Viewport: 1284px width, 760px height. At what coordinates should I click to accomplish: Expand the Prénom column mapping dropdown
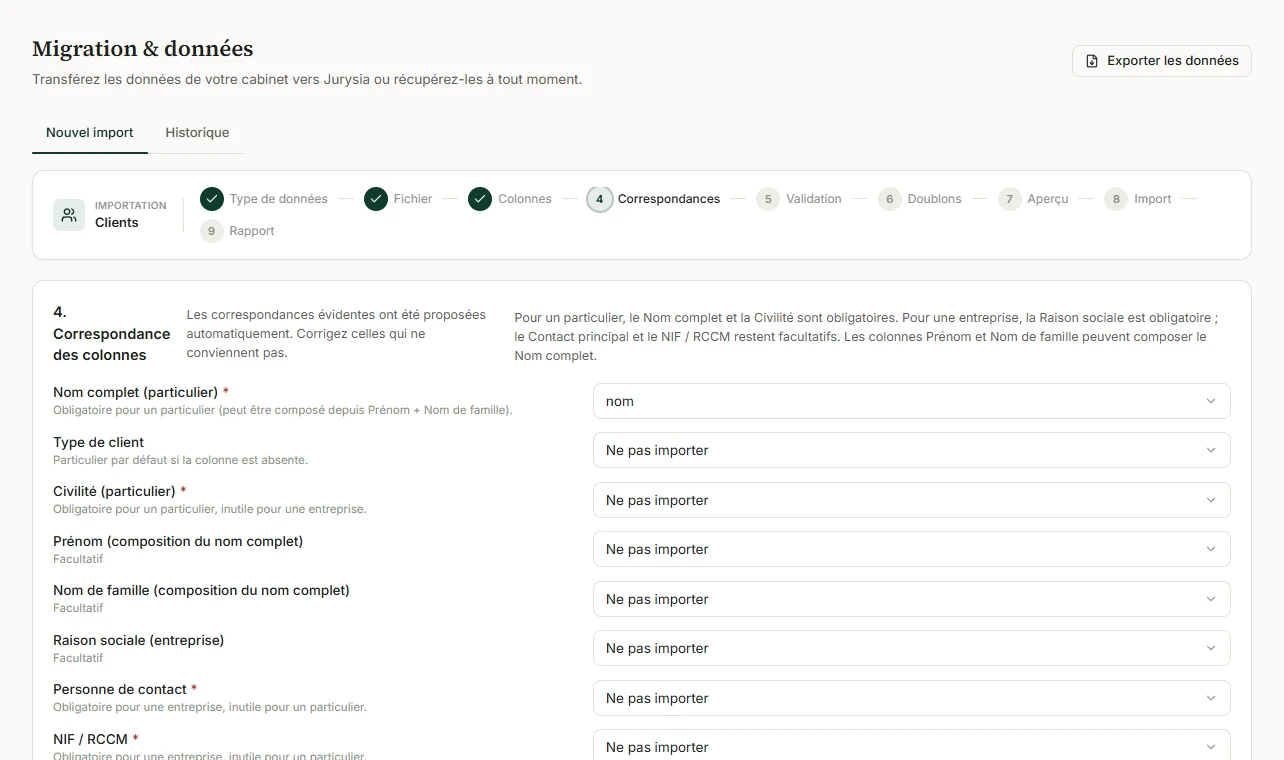click(x=912, y=549)
